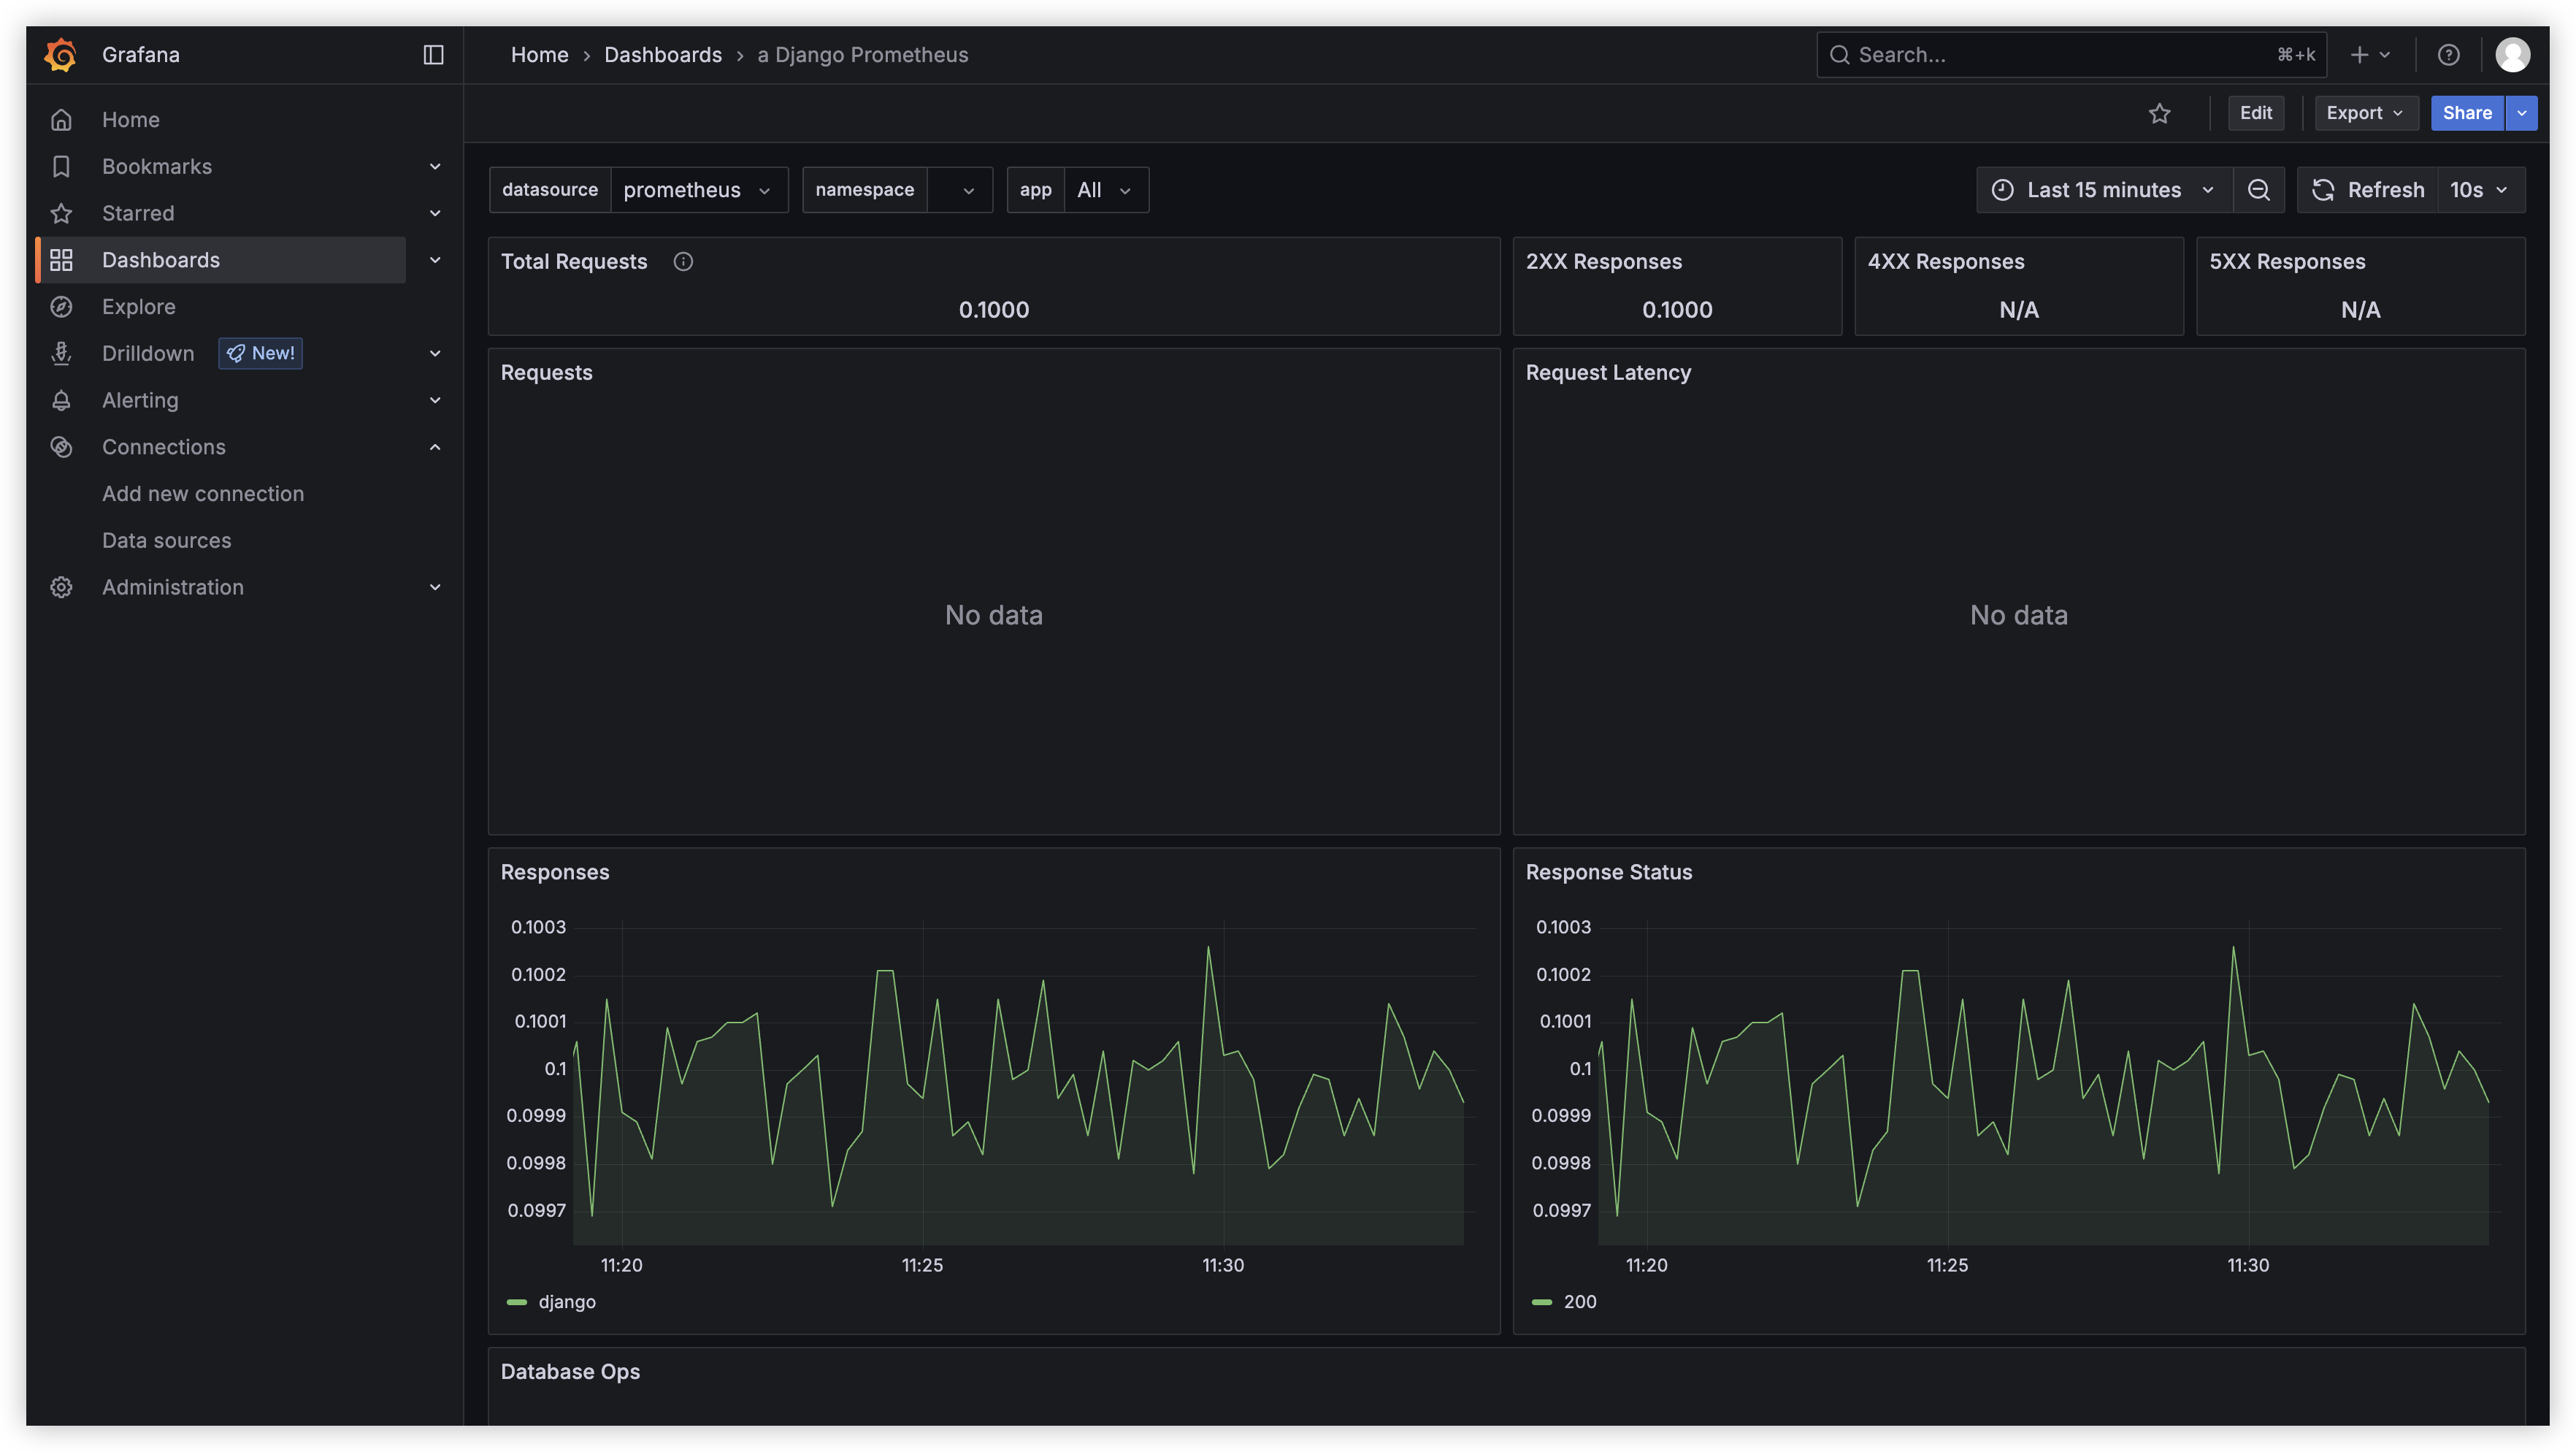The height and width of the screenshot is (1452, 2576).
Task: Click the Request Latency panel title
Action: 1608,373
